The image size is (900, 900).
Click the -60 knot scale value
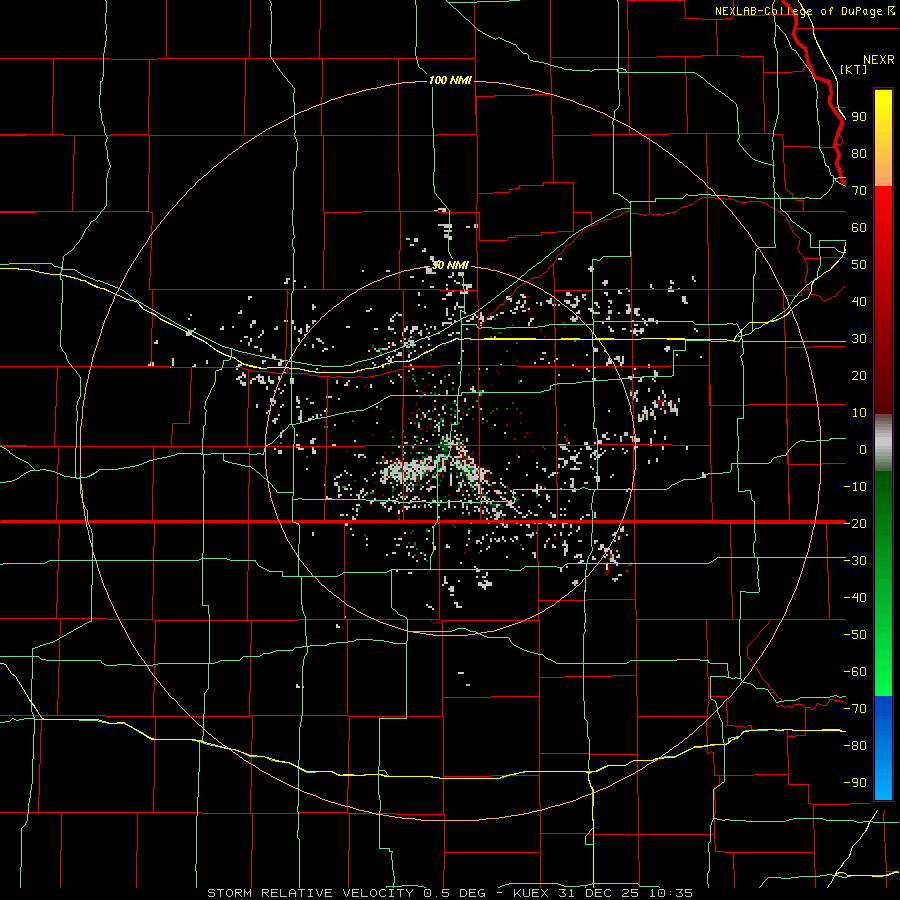coord(855,672)
